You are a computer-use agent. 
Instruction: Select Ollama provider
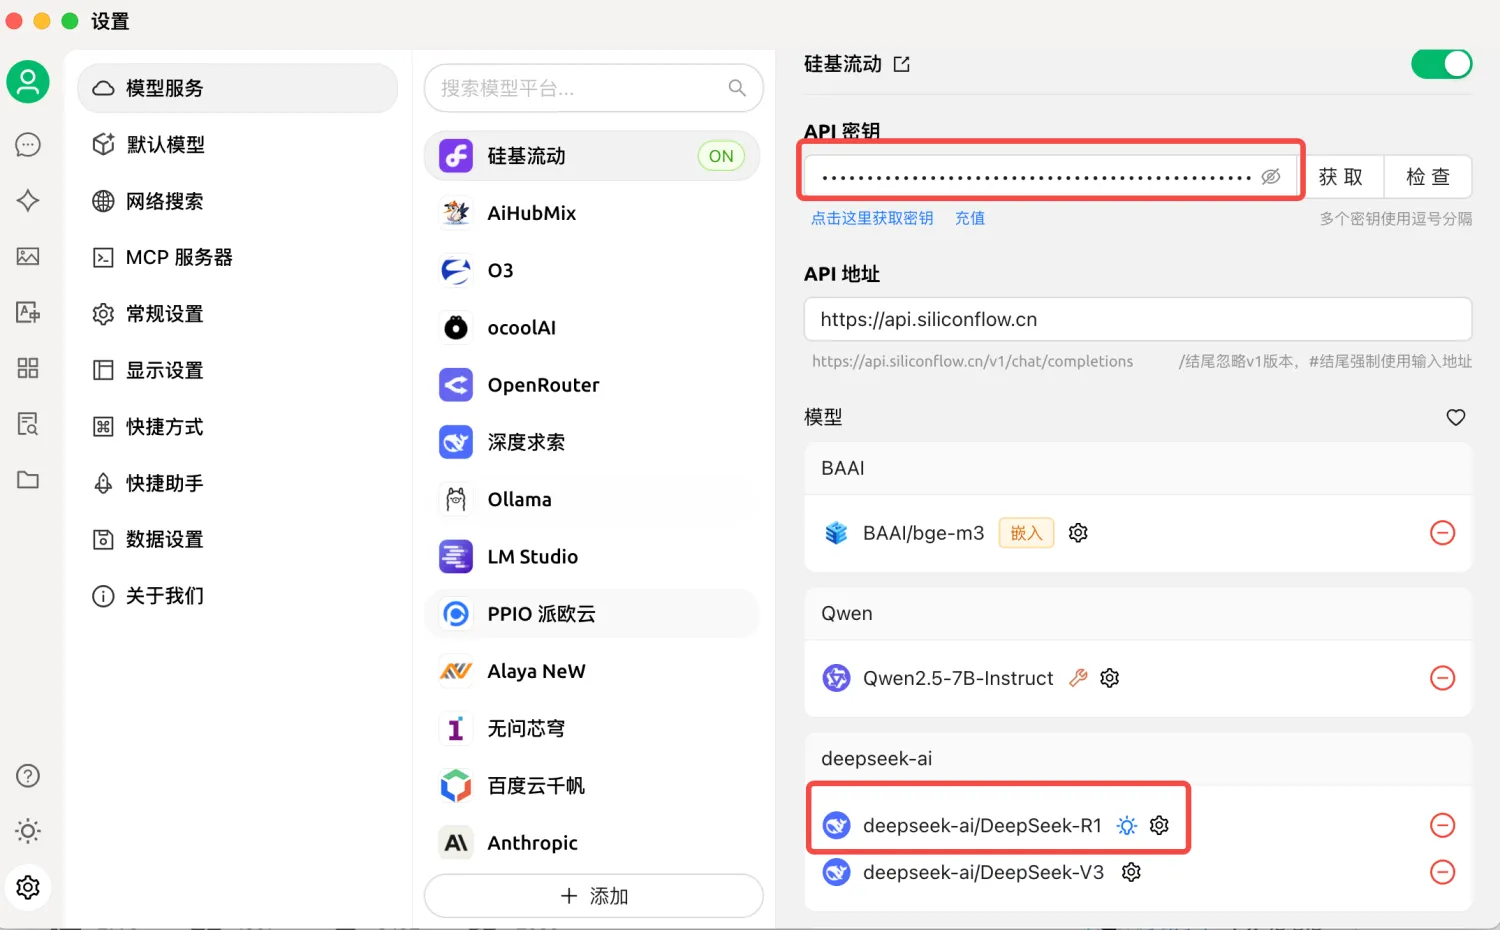(592, 499)
